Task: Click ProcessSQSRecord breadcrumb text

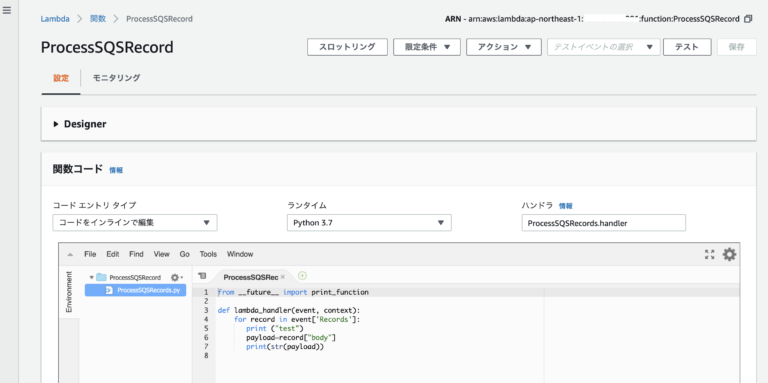Action: coord(159,19)
